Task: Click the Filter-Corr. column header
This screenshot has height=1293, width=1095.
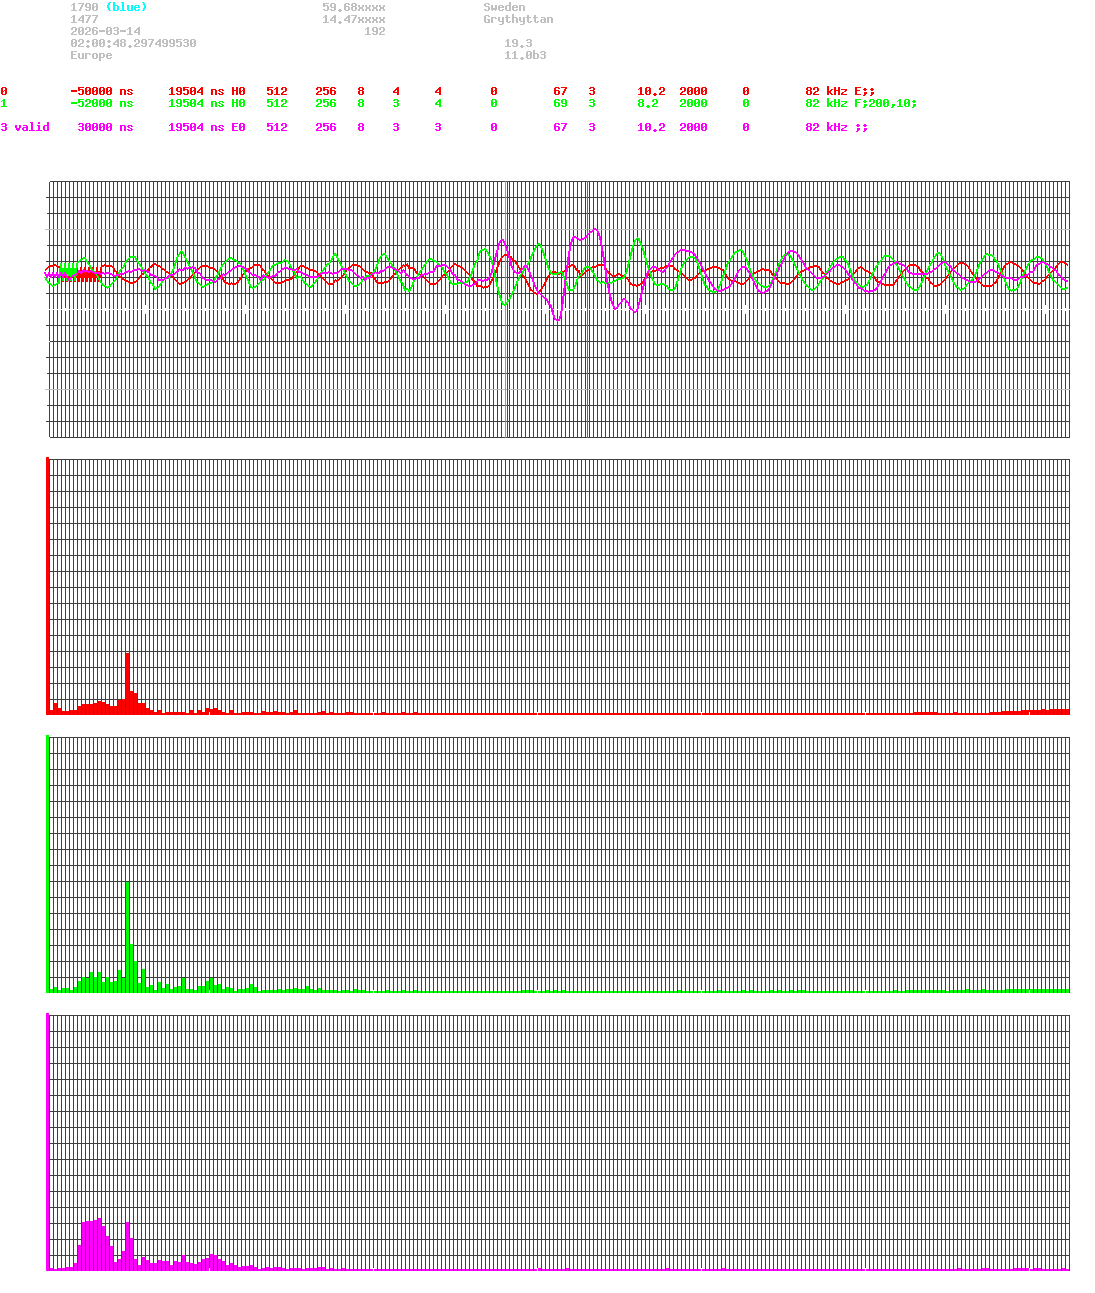Action: pyautogui.click(x=183, y=79)
